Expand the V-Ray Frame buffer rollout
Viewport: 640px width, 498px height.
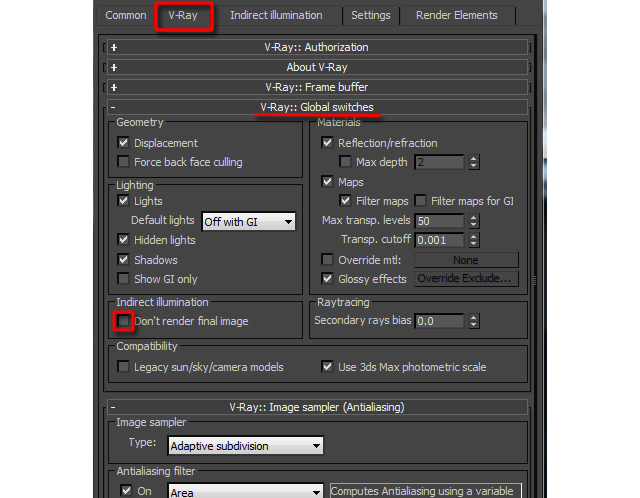coord(317,87)
